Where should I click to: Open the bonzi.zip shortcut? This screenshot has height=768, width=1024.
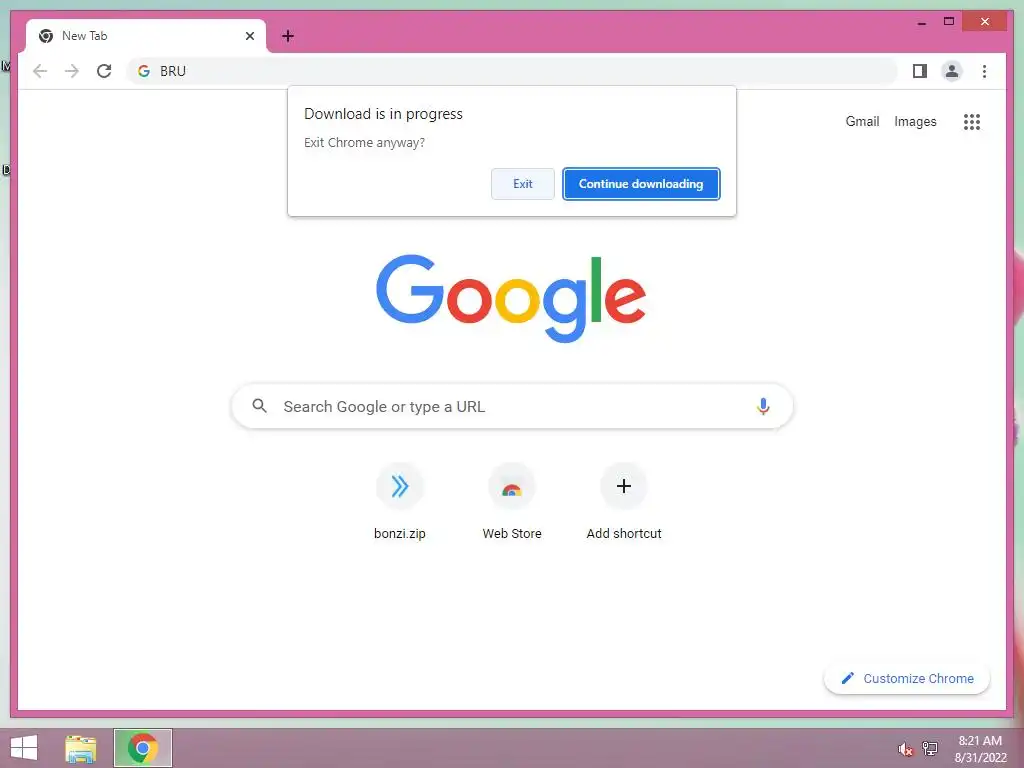(400, 502)
